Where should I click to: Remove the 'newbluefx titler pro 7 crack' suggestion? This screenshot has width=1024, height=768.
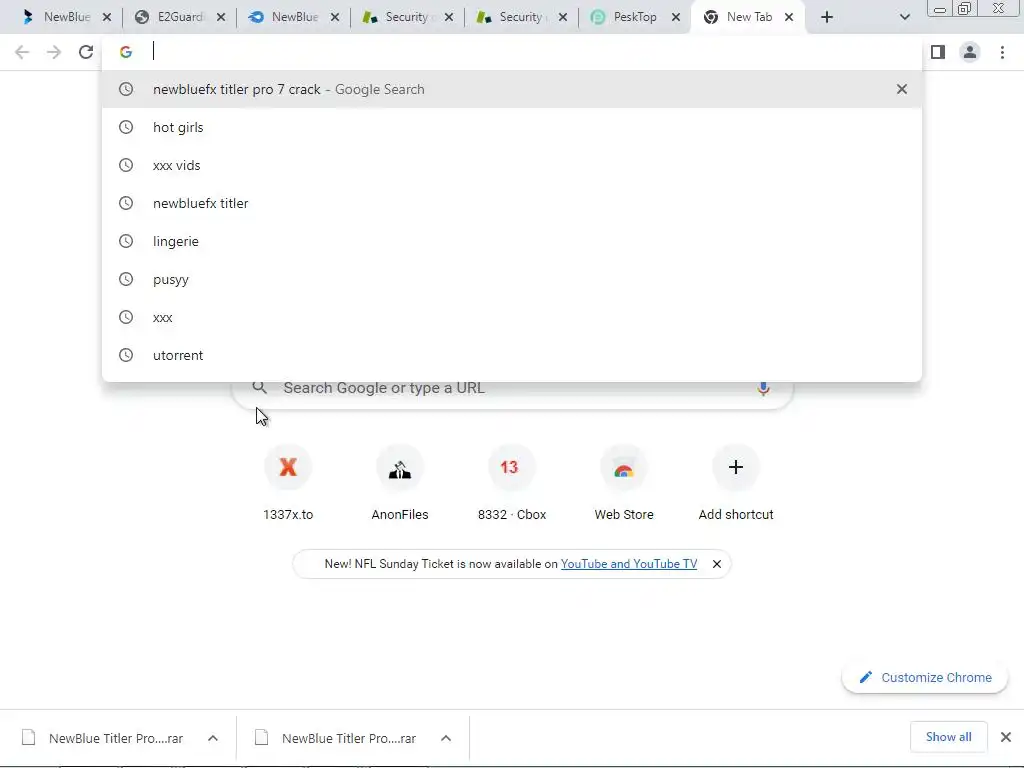click(x=902, y=89)
